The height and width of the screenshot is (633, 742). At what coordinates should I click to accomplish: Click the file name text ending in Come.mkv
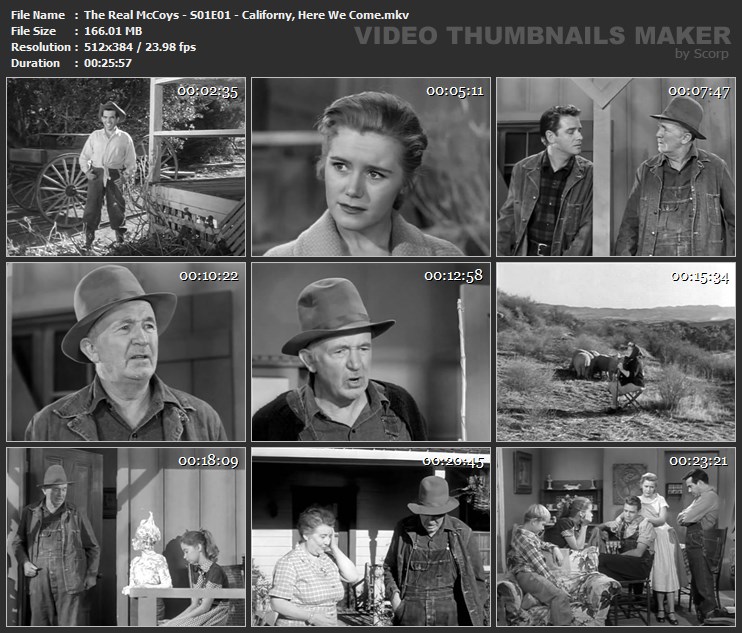[x=246, y=15]
